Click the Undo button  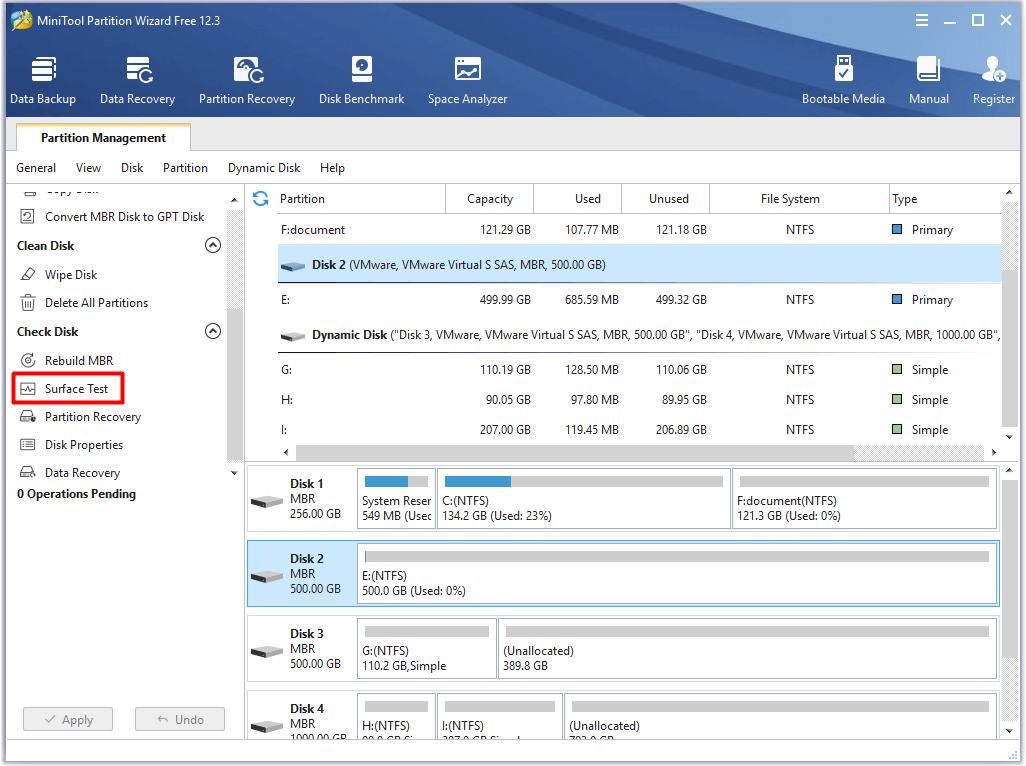click(x=180, y=719)
